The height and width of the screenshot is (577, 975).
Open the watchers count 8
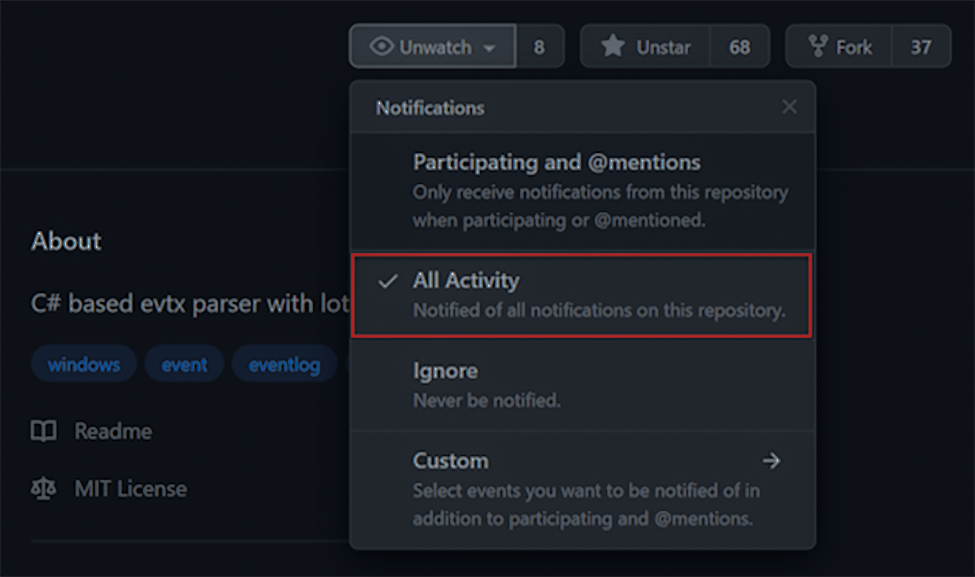click(539, 47)
